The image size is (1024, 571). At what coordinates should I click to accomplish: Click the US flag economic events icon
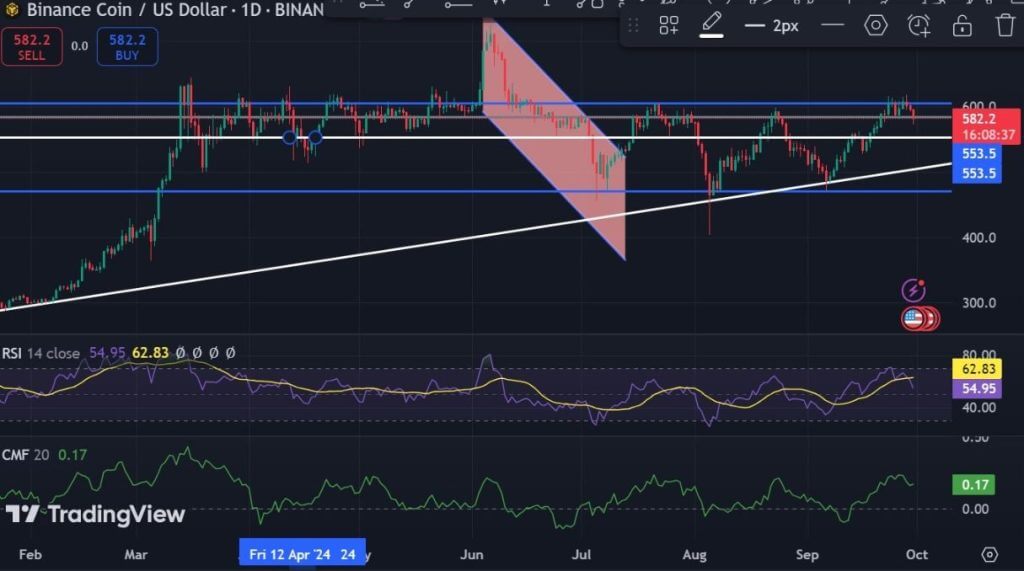914,319
